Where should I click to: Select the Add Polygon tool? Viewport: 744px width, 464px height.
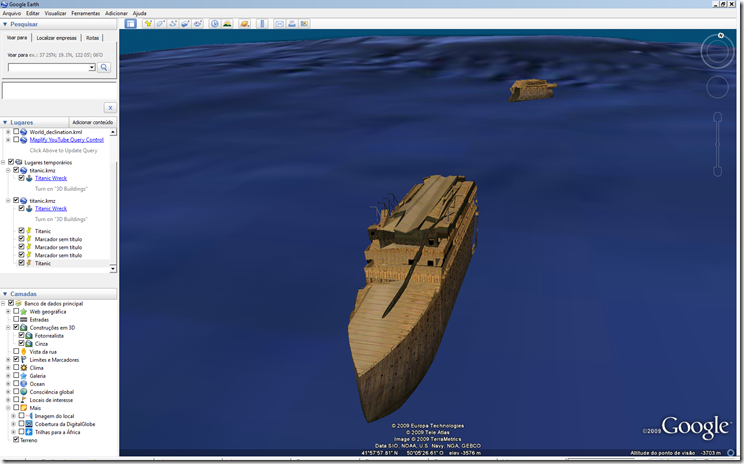coord(160,24)
